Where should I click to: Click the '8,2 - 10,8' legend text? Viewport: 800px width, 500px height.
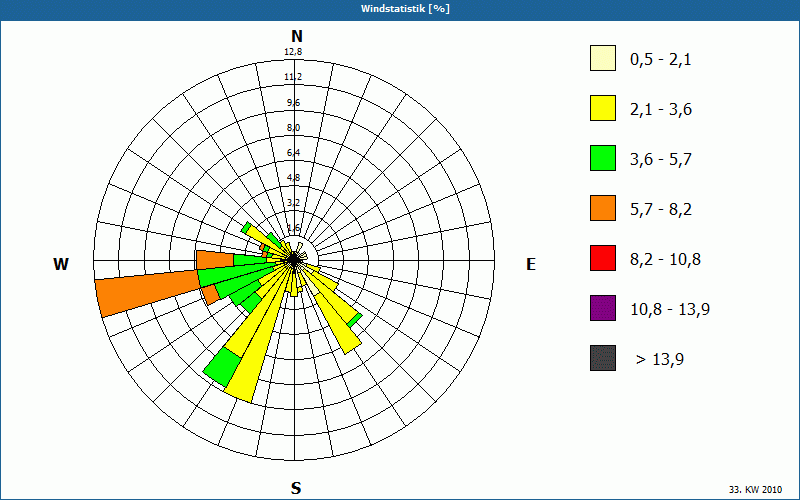pos(665,260)
